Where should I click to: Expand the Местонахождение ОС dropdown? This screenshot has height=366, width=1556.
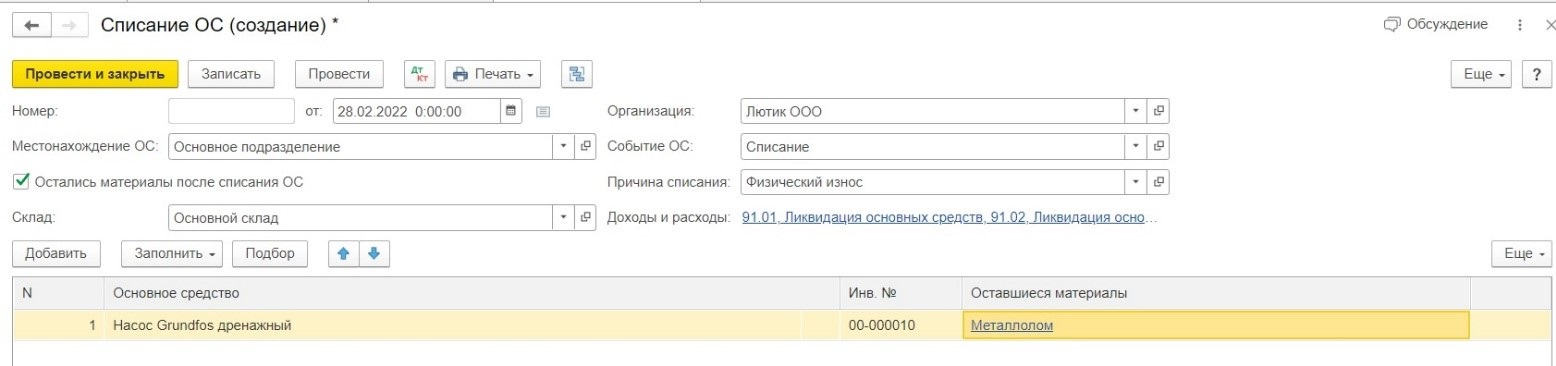point(564,147)
